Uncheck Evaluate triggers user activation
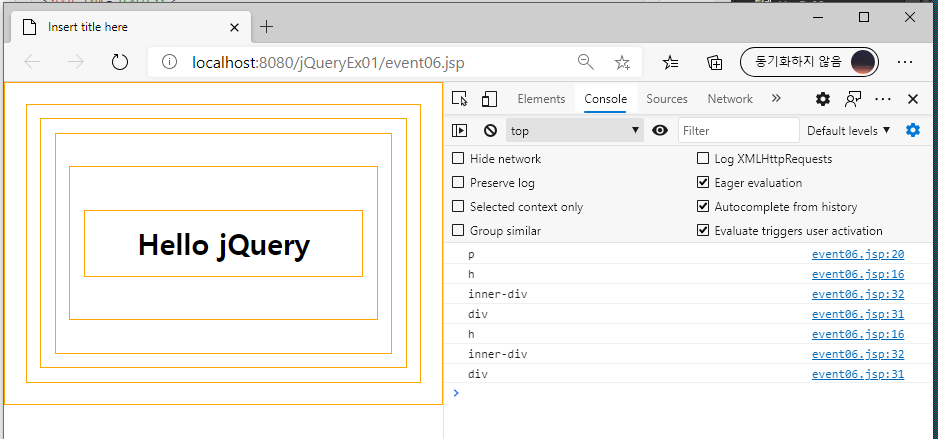938x439 pixels. (x=703, y=230)
